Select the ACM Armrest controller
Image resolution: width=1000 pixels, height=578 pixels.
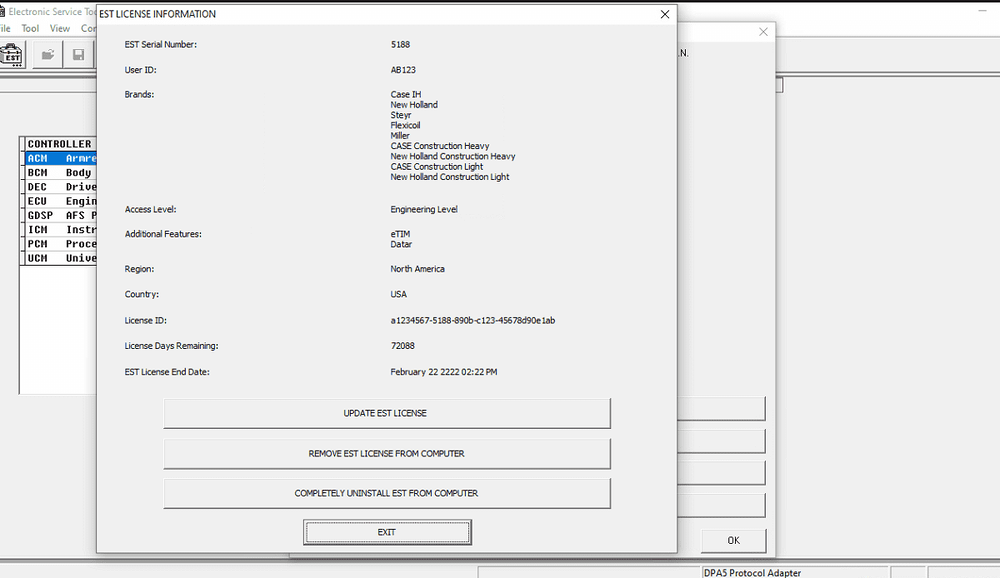click(x=57, y=157)
